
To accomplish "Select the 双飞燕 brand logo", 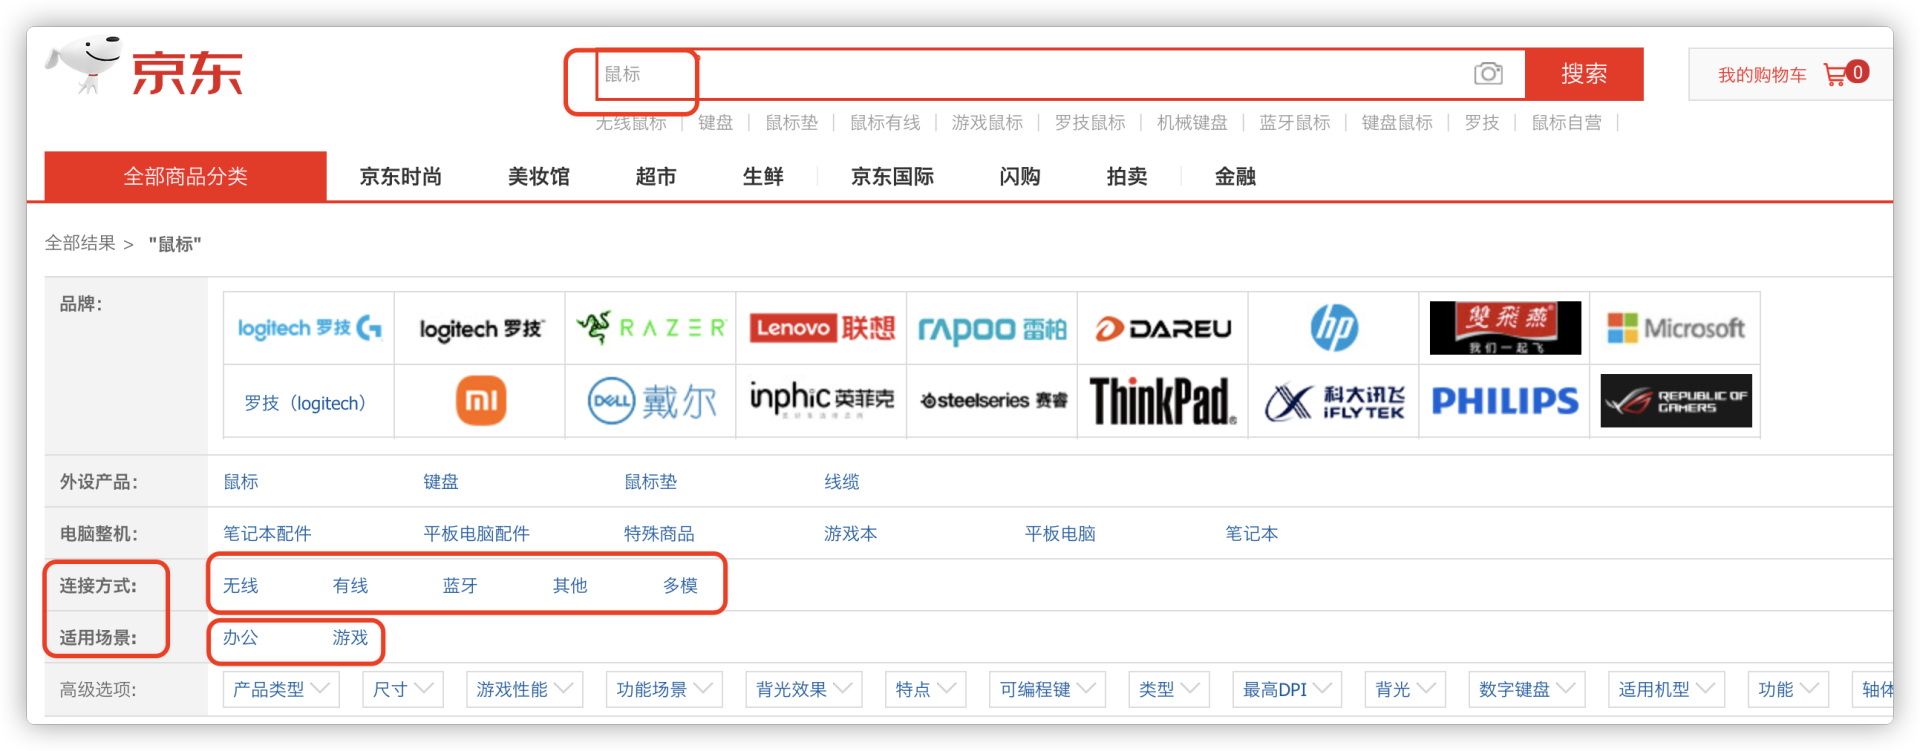I will tap(1505, 328).
